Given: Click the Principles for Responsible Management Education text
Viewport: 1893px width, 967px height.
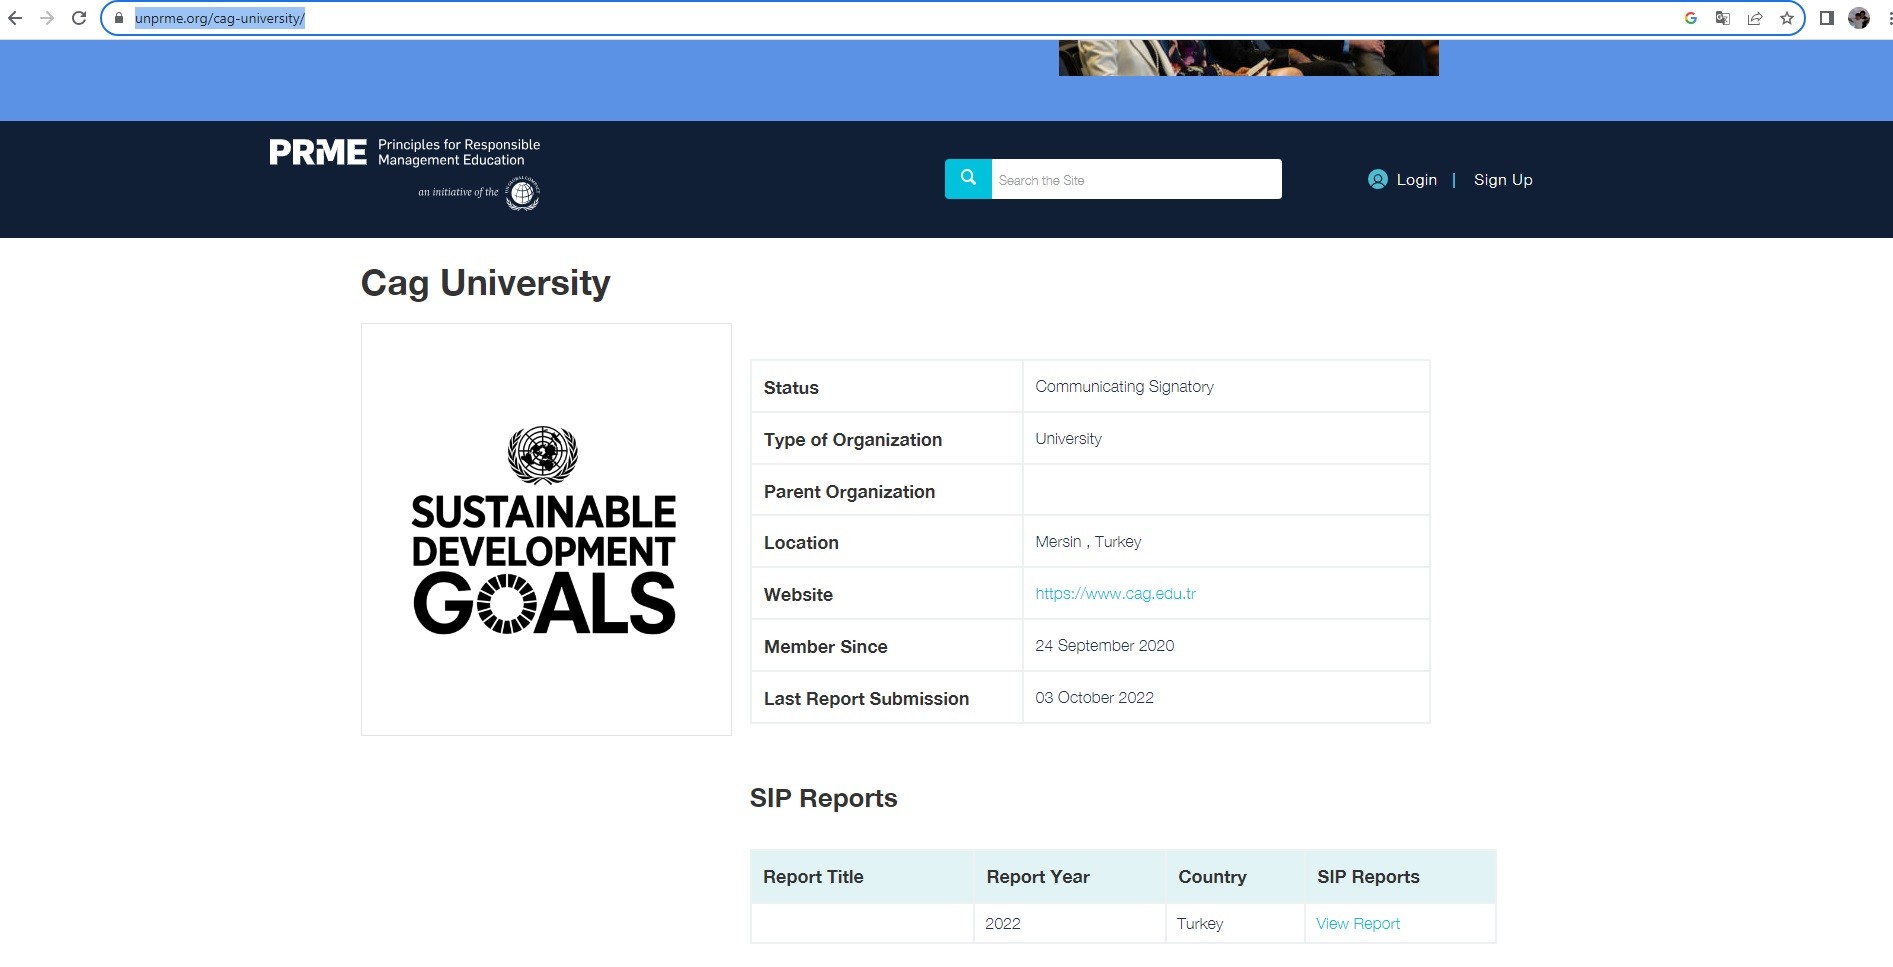Looking at the screenshot, I should pyautogui.click(x=459, y=152).
